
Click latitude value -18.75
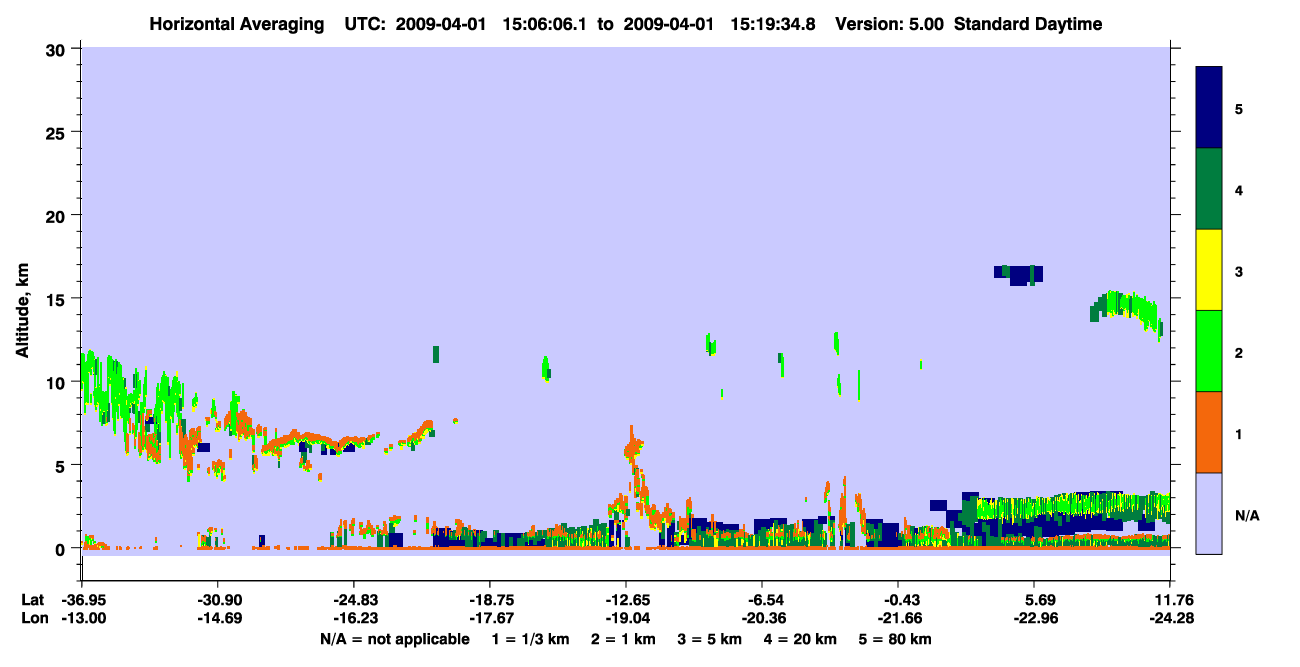[490, 600]
